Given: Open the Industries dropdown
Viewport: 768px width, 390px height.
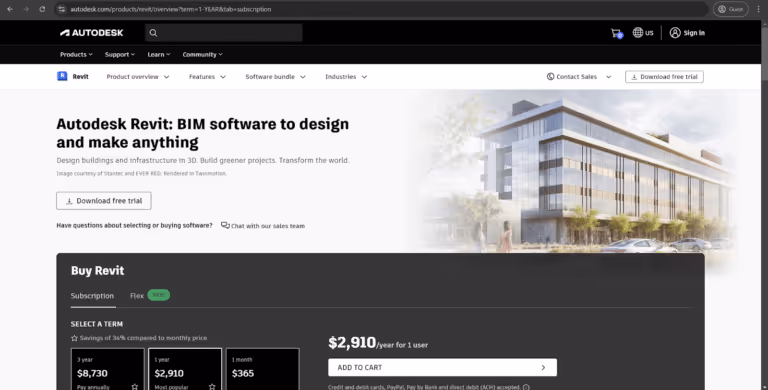Looking at the screenshot, I should point(346,77).
